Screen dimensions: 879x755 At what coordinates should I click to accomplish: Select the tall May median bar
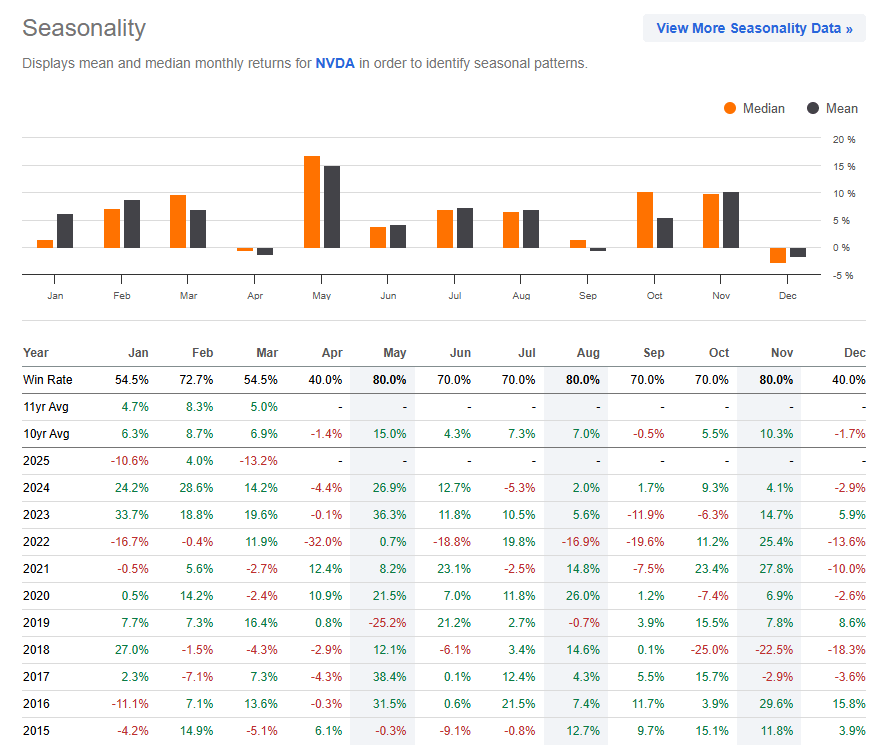click(310, 200)
